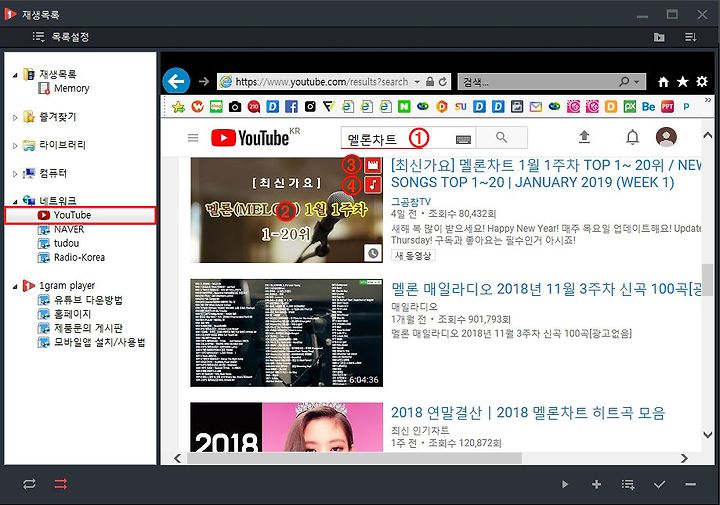Screen dimensions: 720x505
Task: Open 멜론 매일라디오 2018년 11월 video title
Action: tap(546, 289)
